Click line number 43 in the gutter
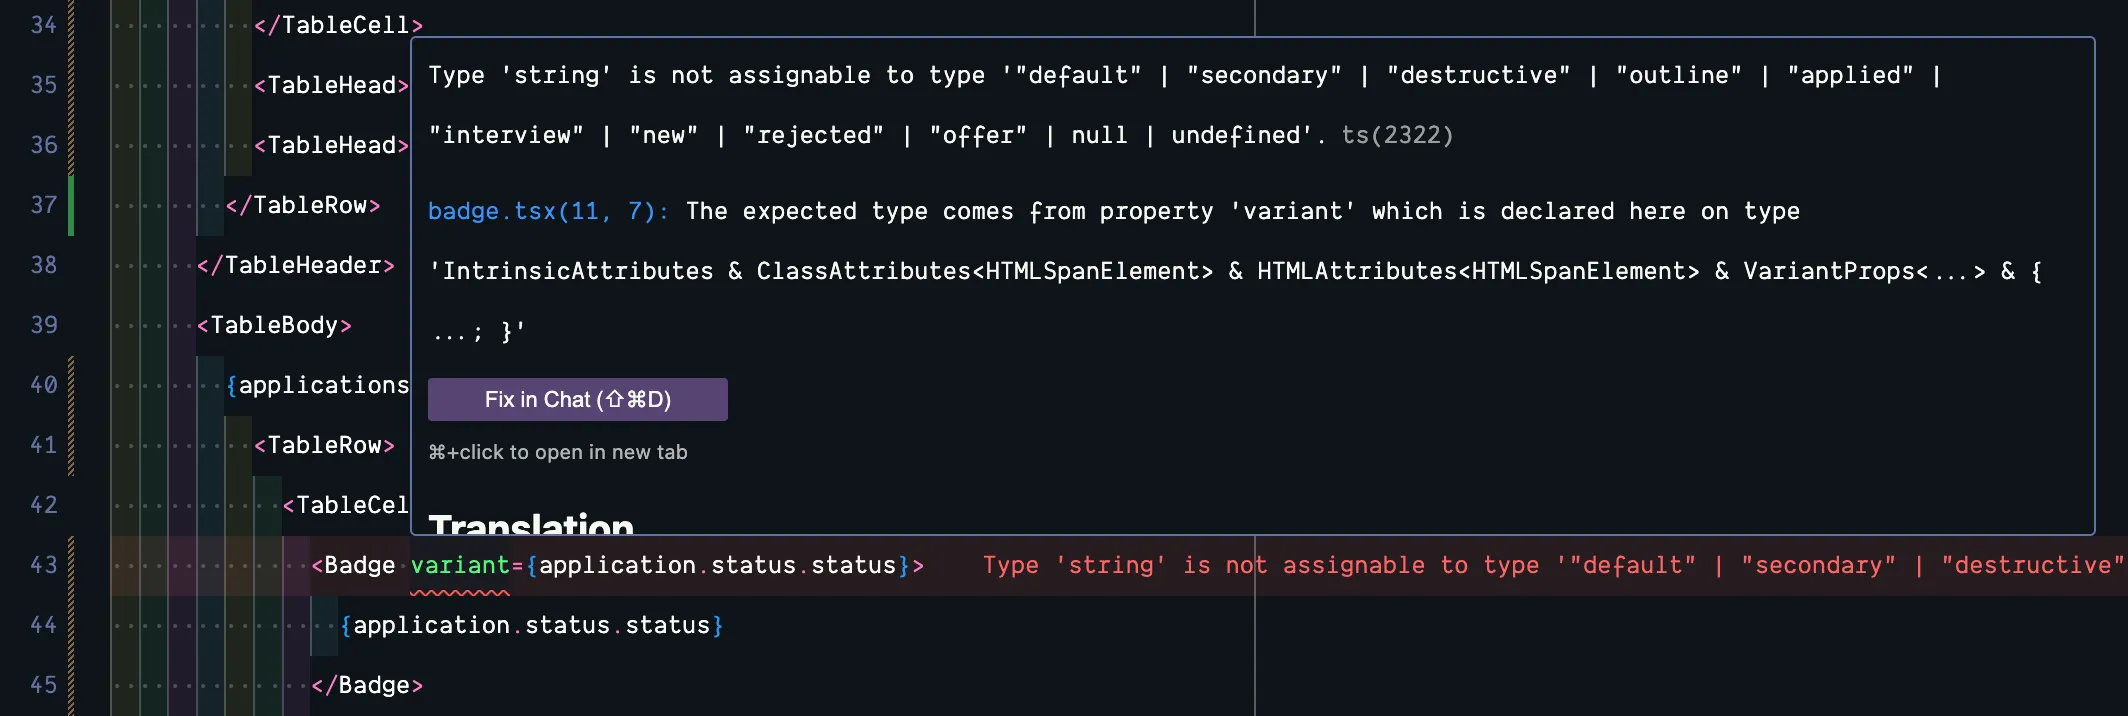The height and width of the screenshot is (716, 2128). pyautogui.click(x=44, y=566)
